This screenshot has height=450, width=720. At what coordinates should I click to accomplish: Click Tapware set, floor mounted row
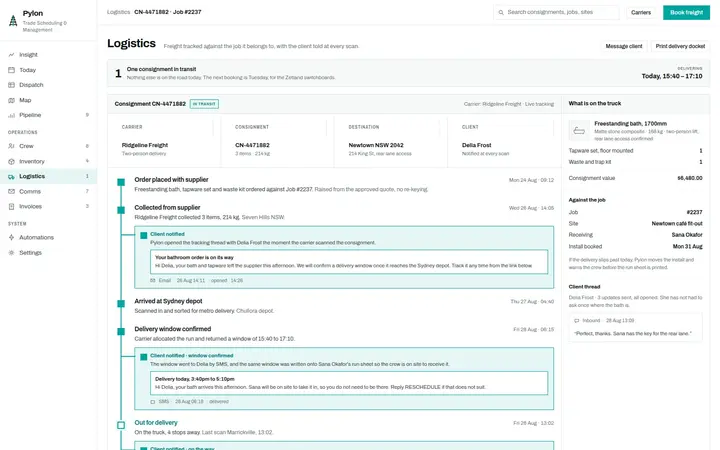tap(636, 151)
